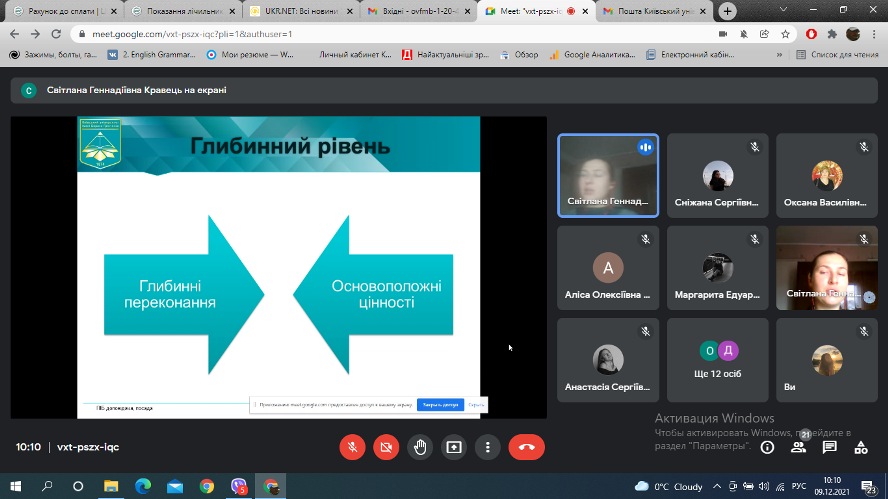Image resolution: width=888 pixels, height=499 pixels.
Task: Open the tab search dropdown arrow
Action: 783,10
